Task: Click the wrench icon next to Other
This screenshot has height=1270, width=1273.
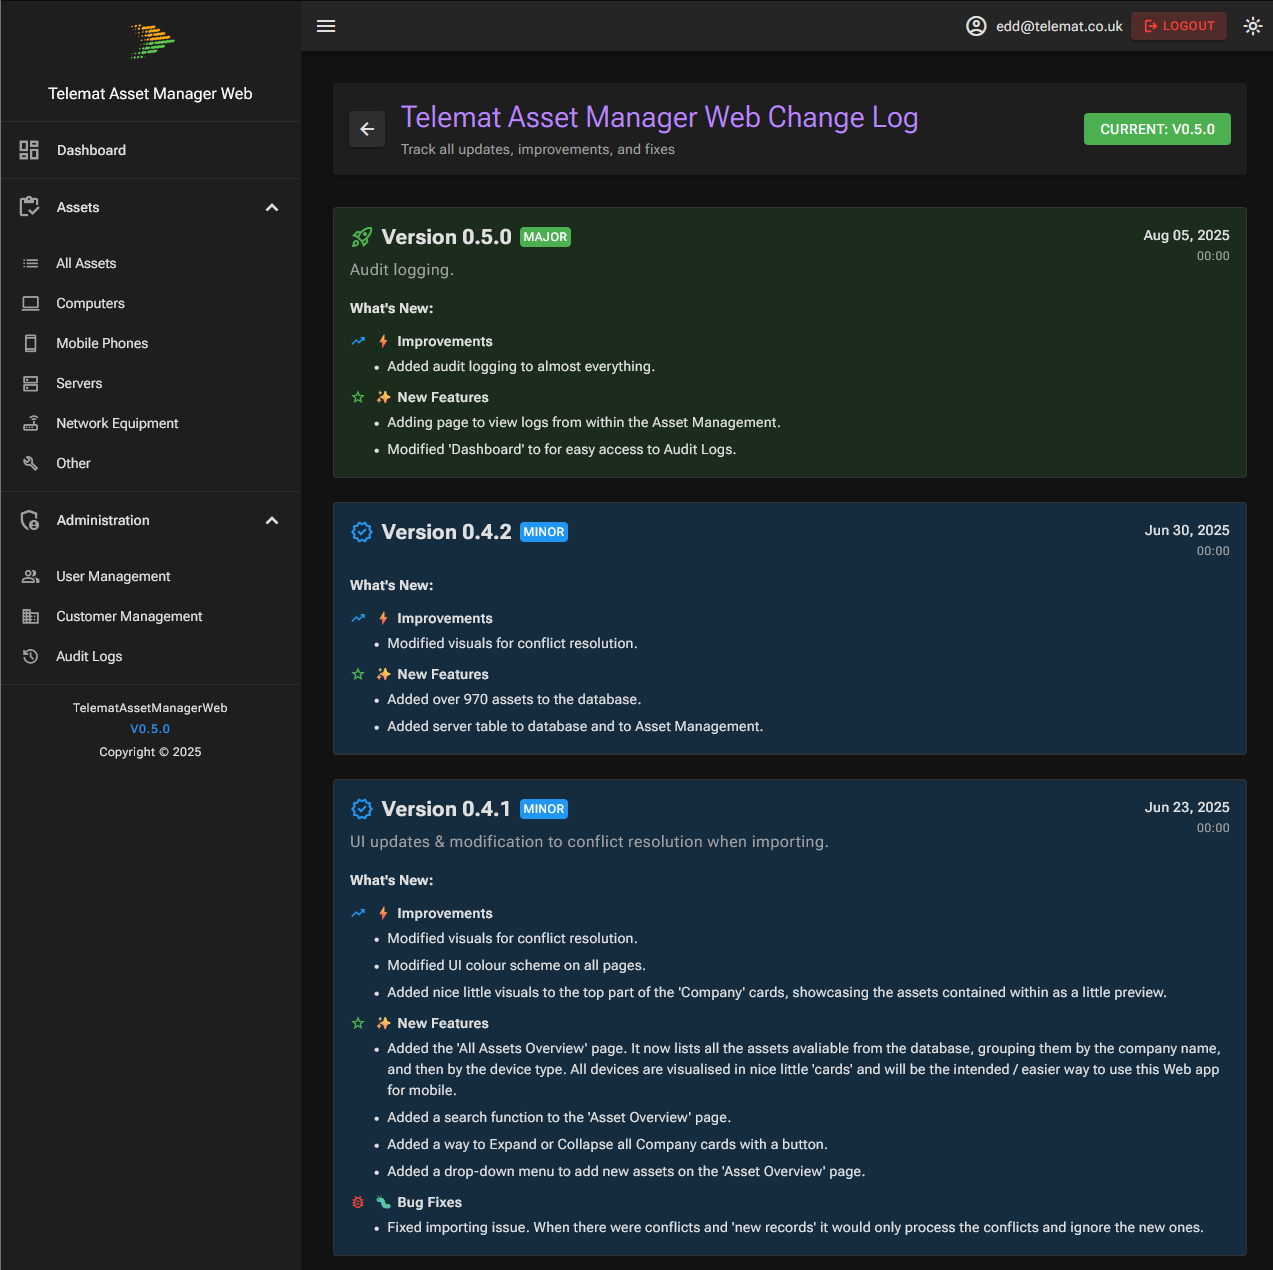Action: click(x=30, y=463)
